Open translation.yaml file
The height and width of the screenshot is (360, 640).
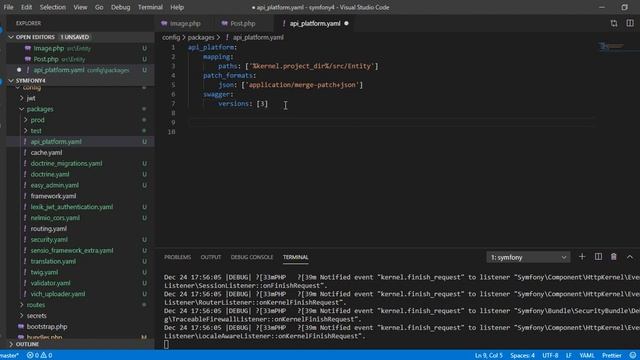53,262
